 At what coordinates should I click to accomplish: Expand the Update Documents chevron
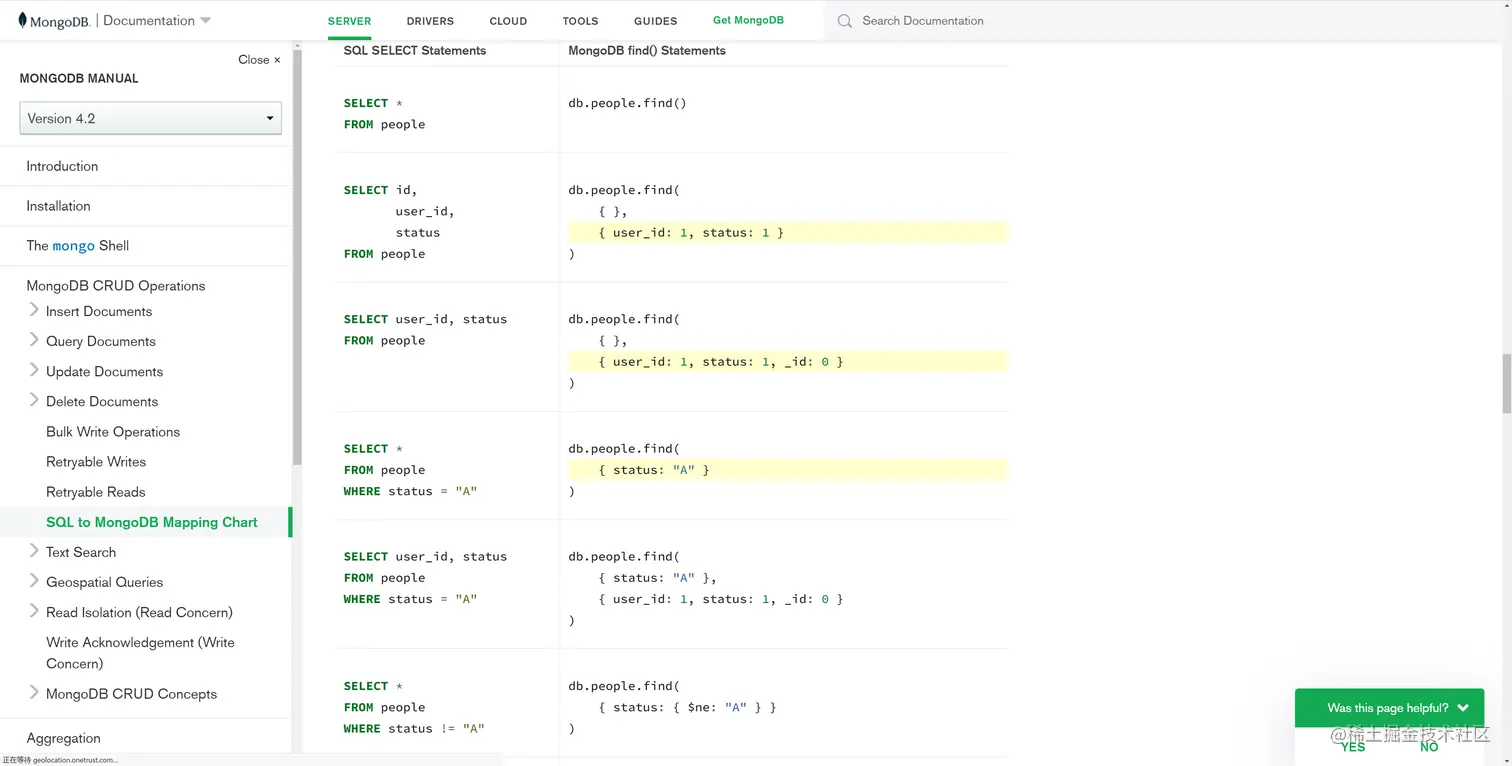pos(34,370)
